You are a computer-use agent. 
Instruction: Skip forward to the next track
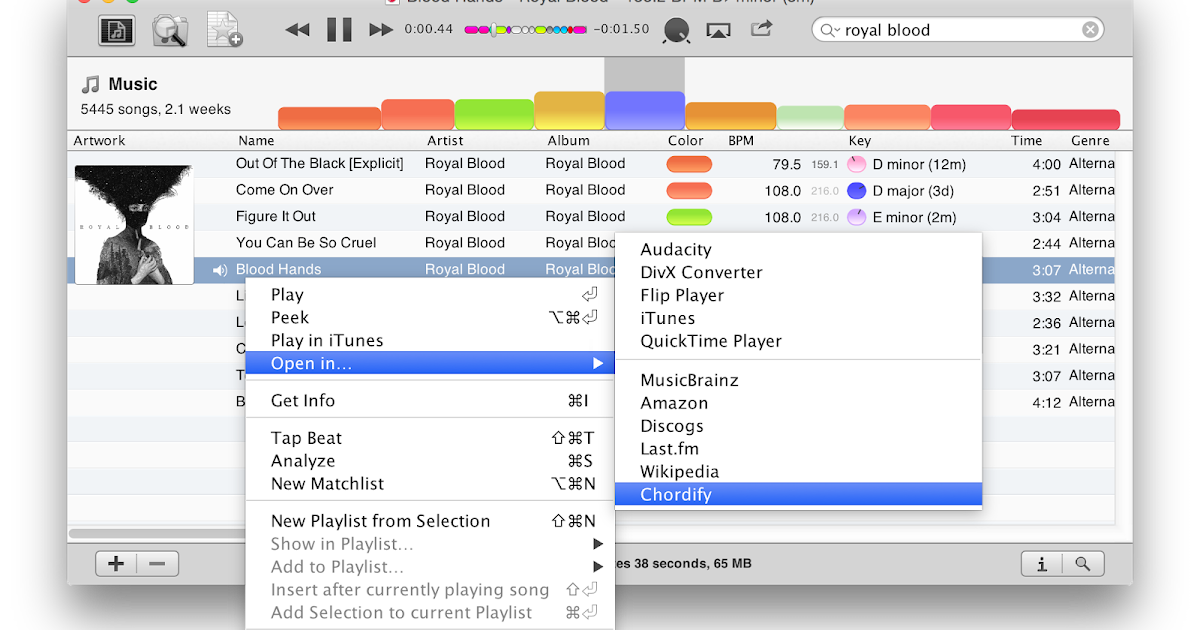(x=381, y=30)
